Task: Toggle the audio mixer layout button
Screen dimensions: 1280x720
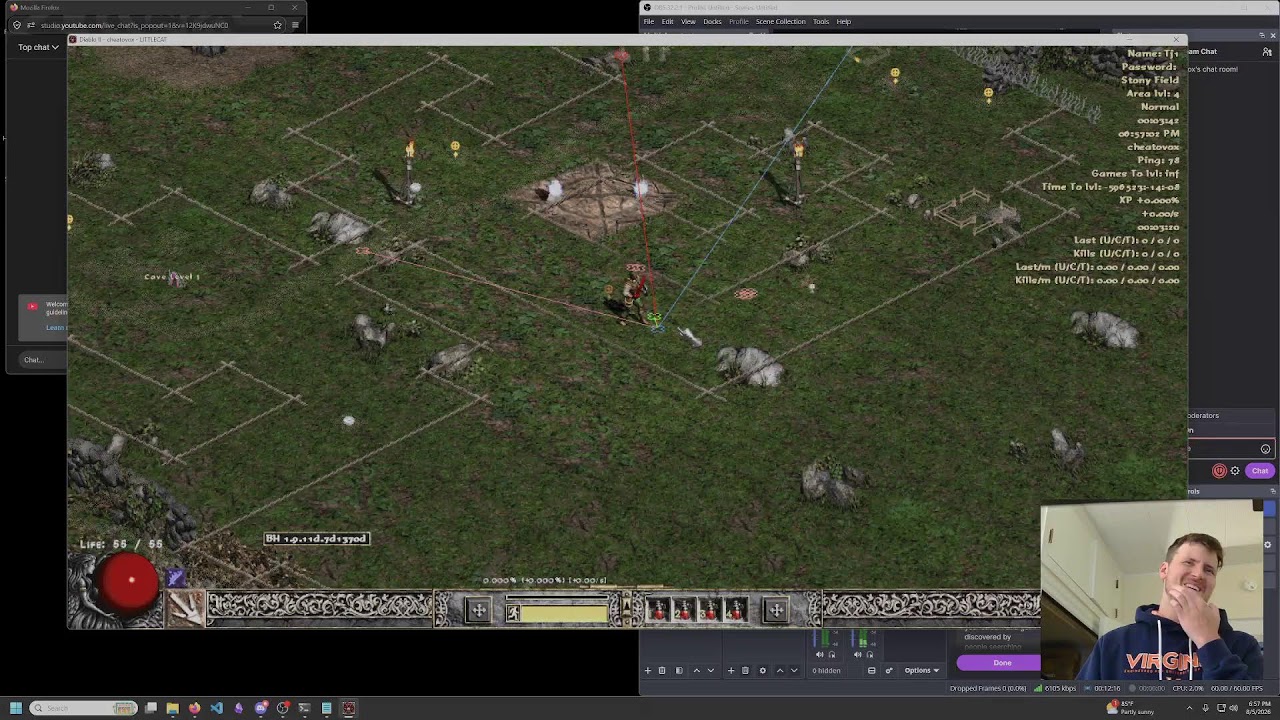Action: pyautogui.click(x=872, y=670)
